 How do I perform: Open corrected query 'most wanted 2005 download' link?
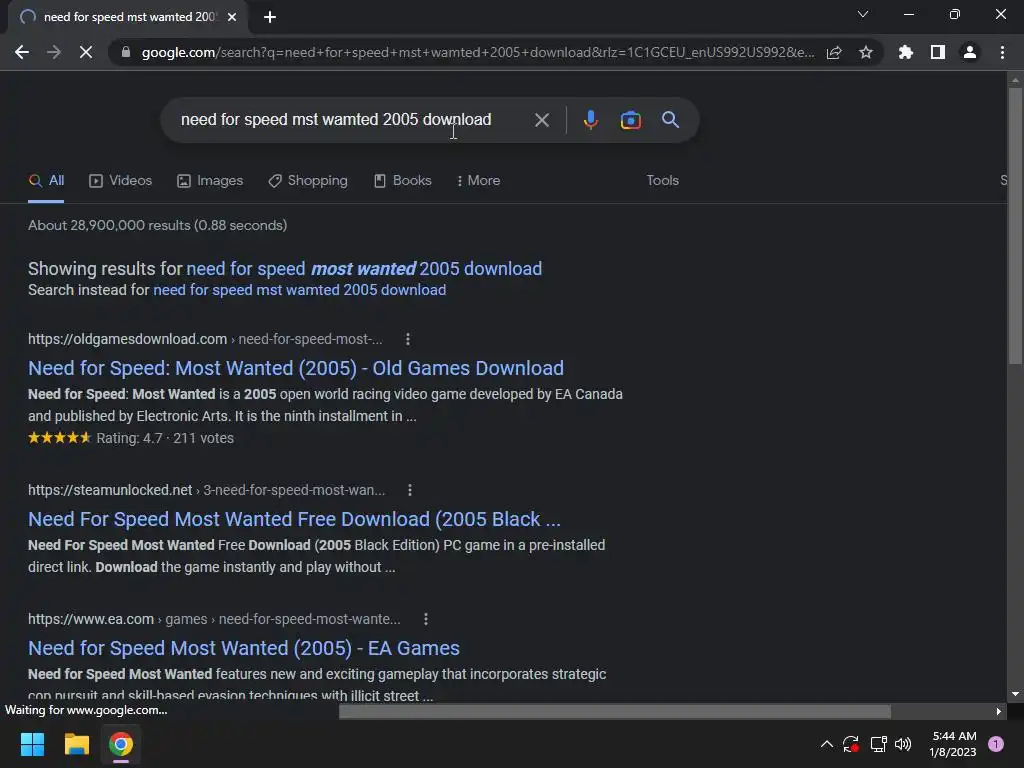tap(364, 268)
